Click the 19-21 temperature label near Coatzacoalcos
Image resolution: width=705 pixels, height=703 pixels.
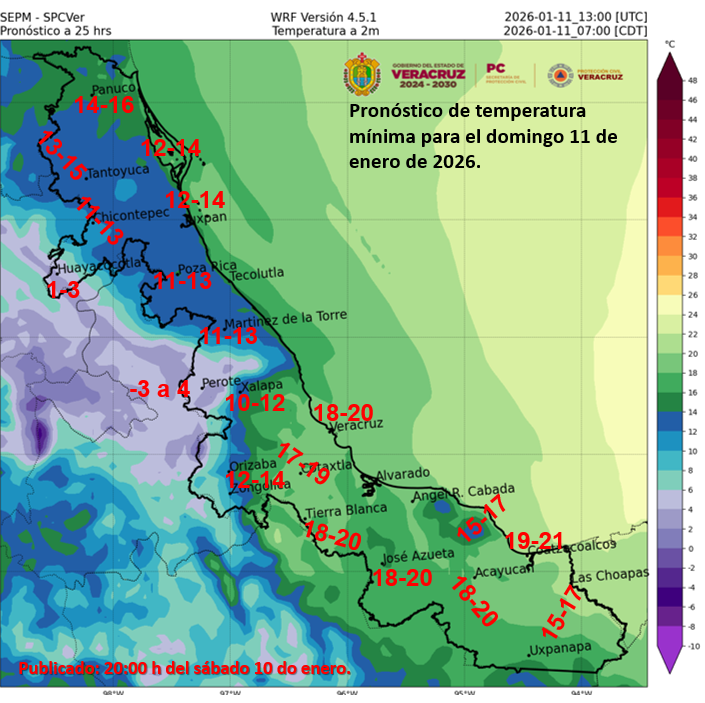click(532, 540)
